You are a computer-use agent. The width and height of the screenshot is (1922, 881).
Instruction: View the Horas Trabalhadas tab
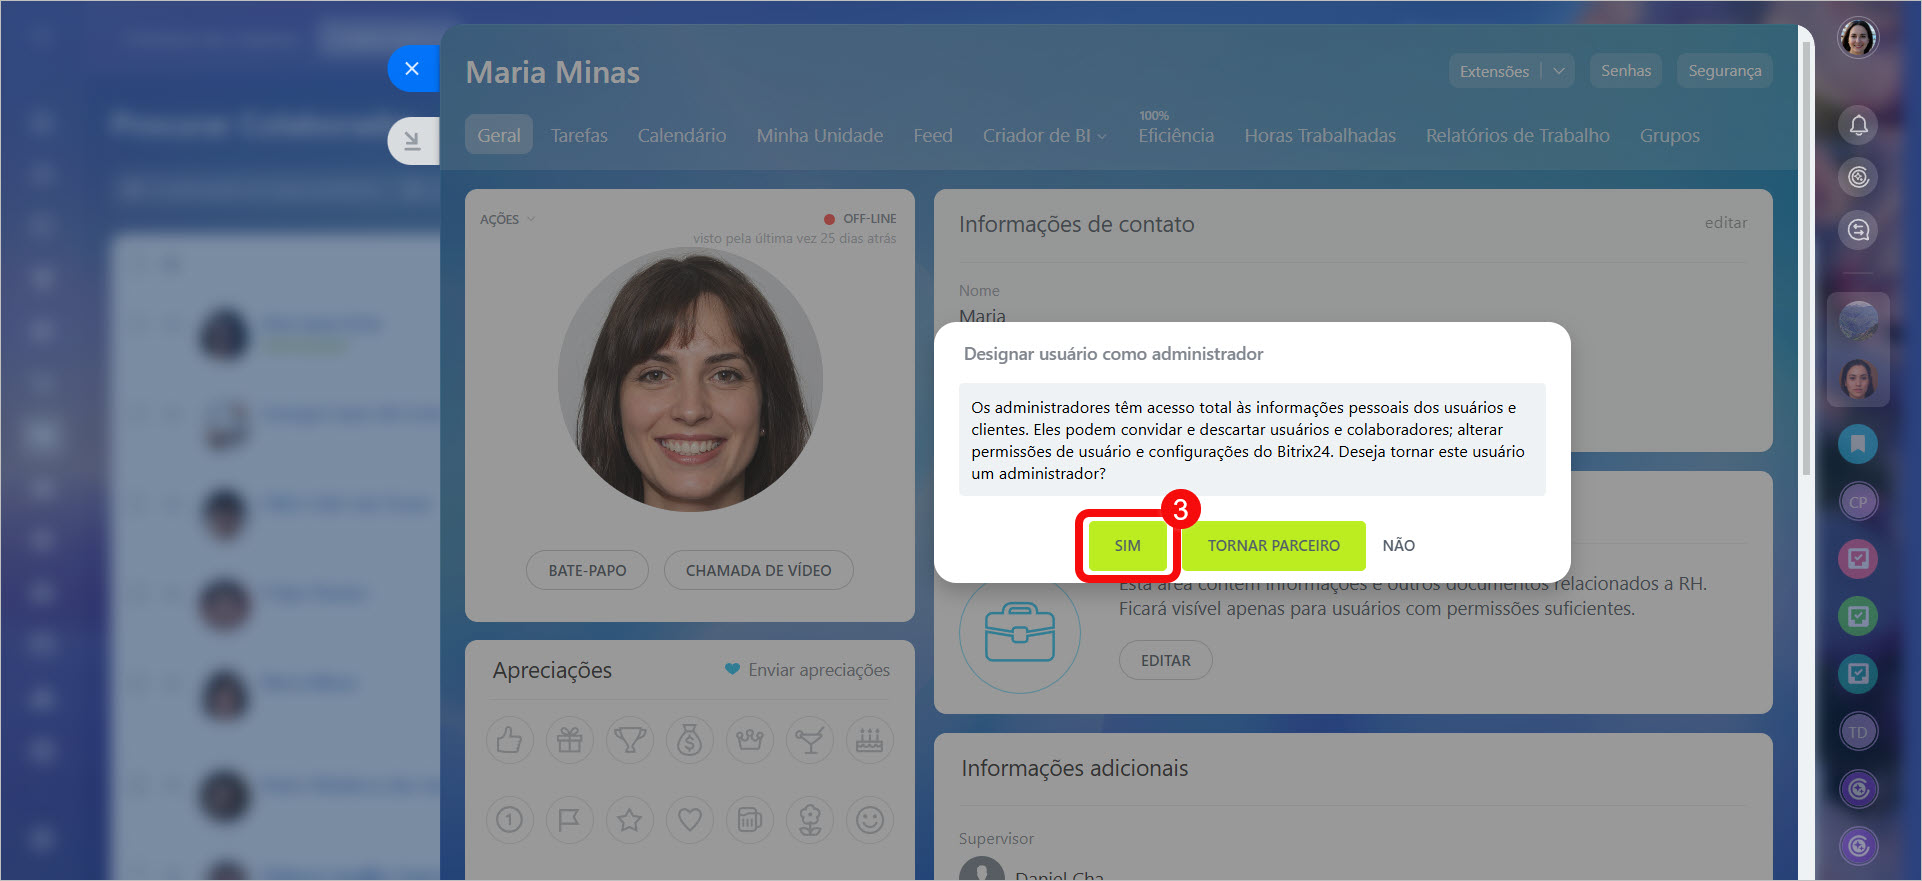pos(1319,135)
